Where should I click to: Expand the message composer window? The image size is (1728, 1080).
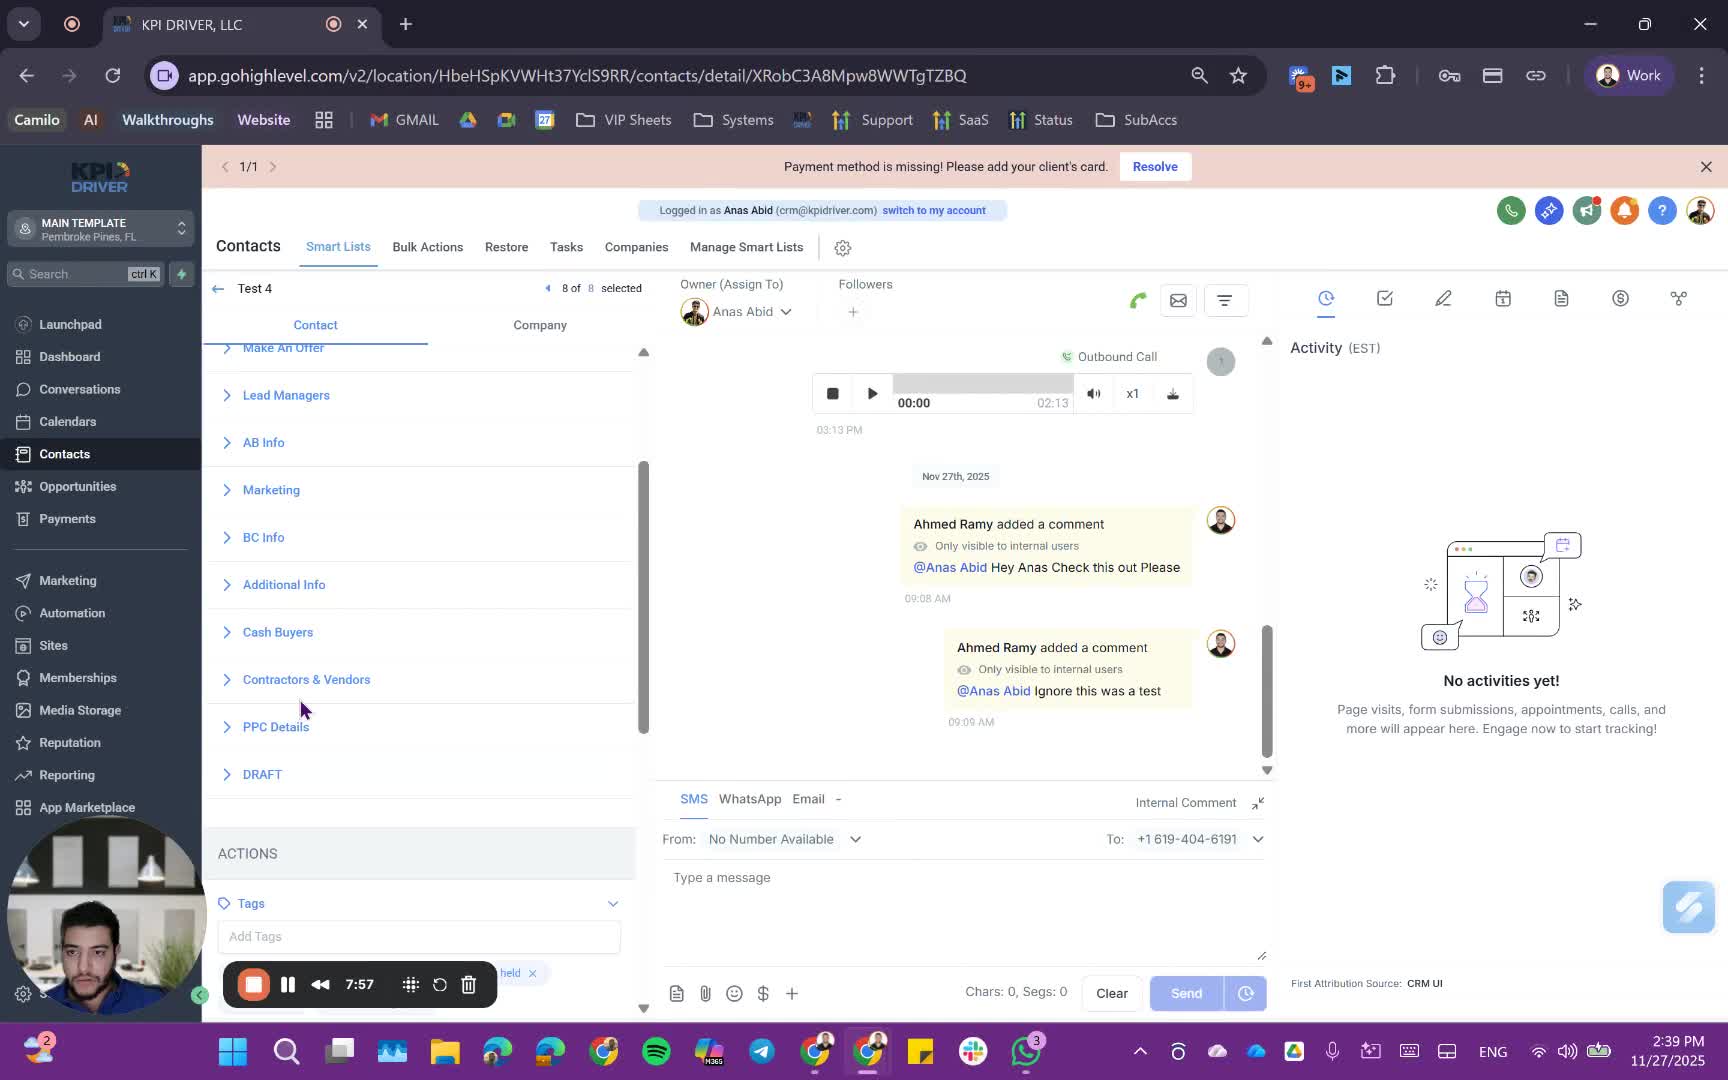[x=1258, y=803]
